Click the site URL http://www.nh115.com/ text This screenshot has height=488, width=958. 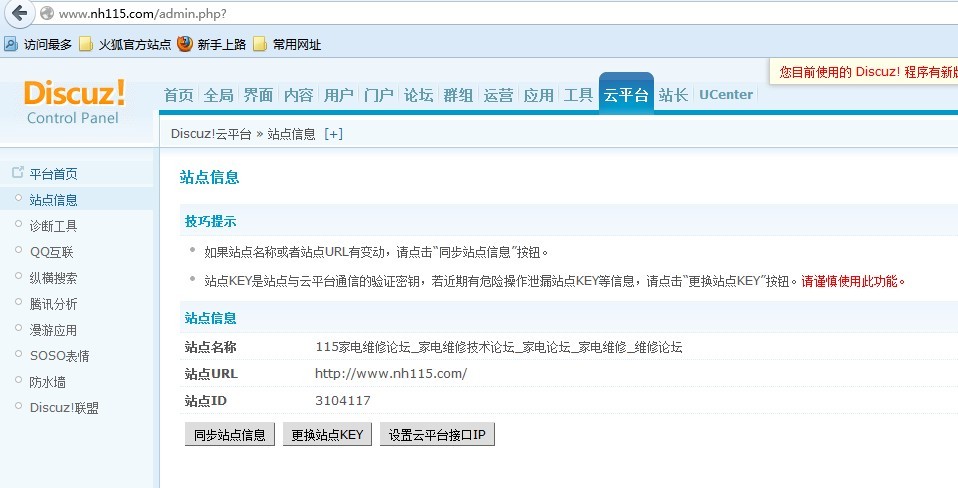pyautogui.click(x=391, y=373)
